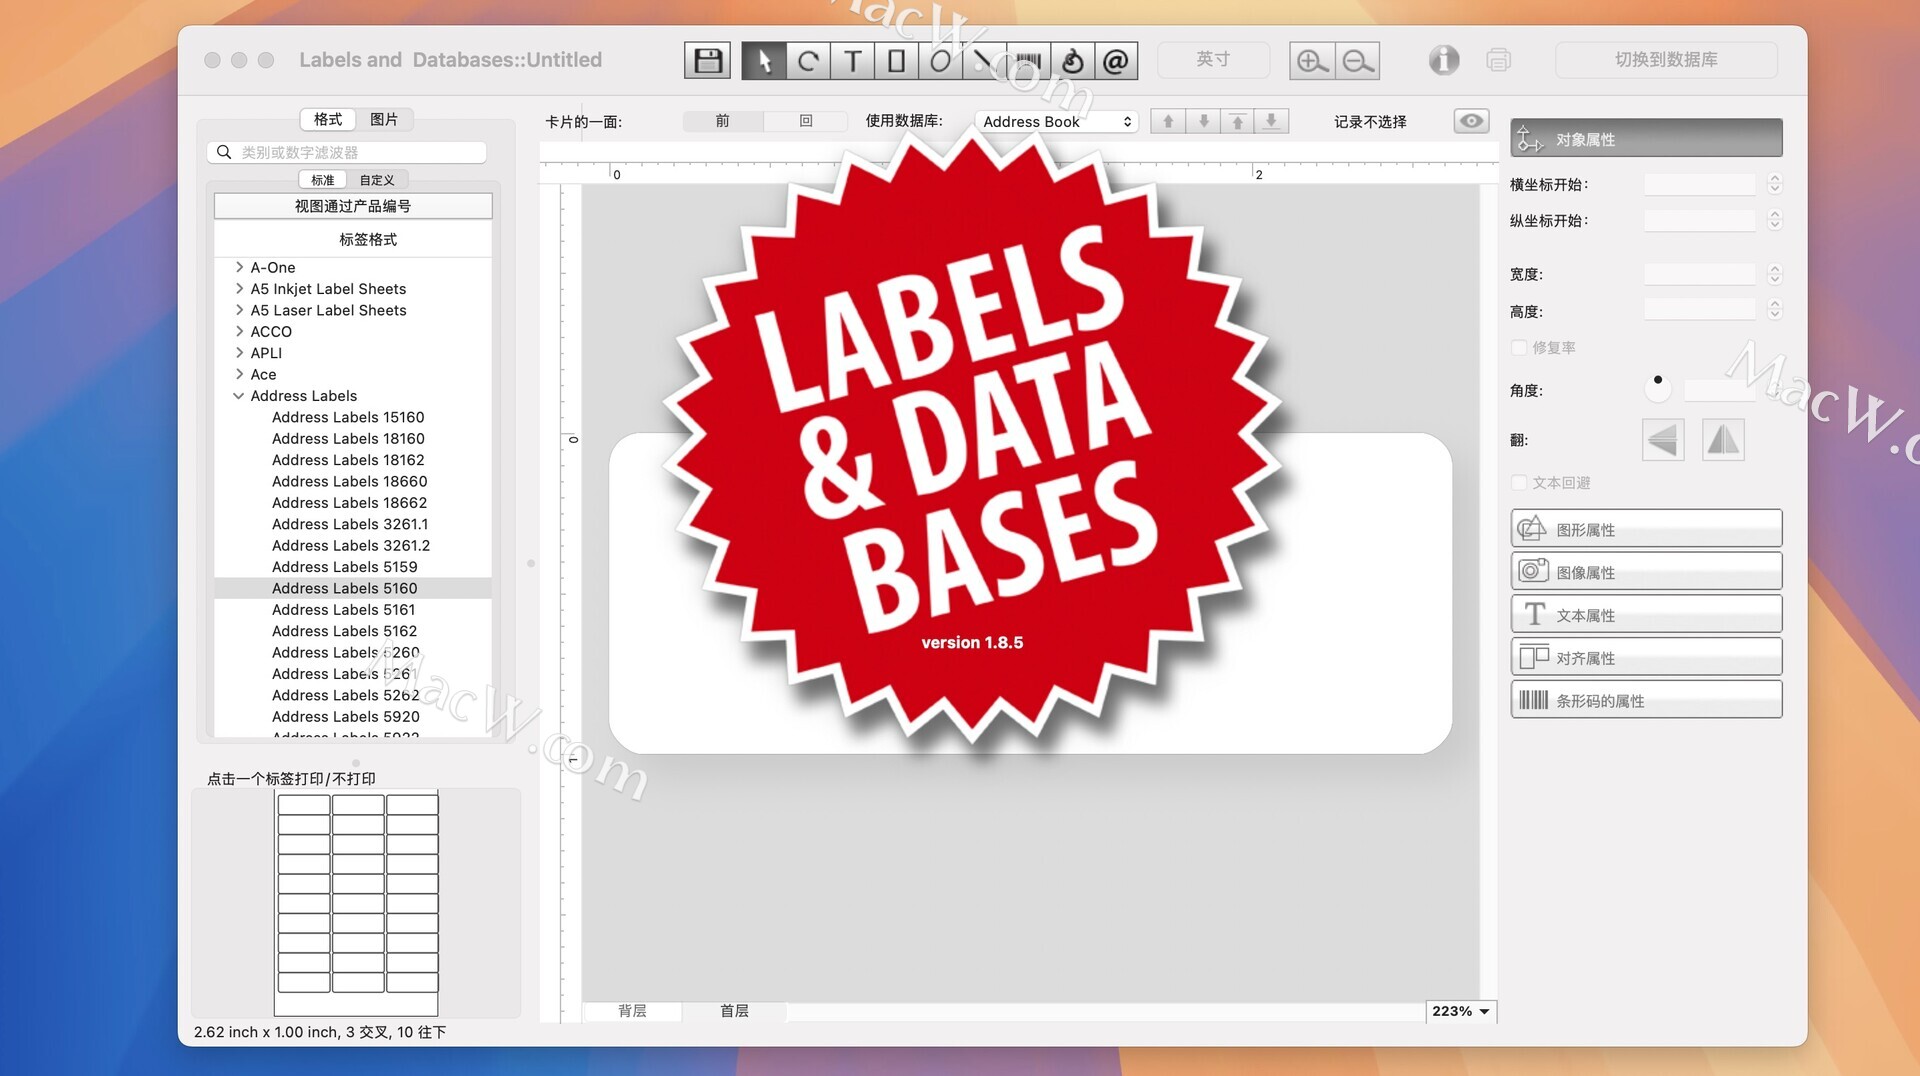The height and width of the screenshot is (1076, 1920).
Task: Expand A5 Inkjet Label Sheets
Action: [239, 288]
